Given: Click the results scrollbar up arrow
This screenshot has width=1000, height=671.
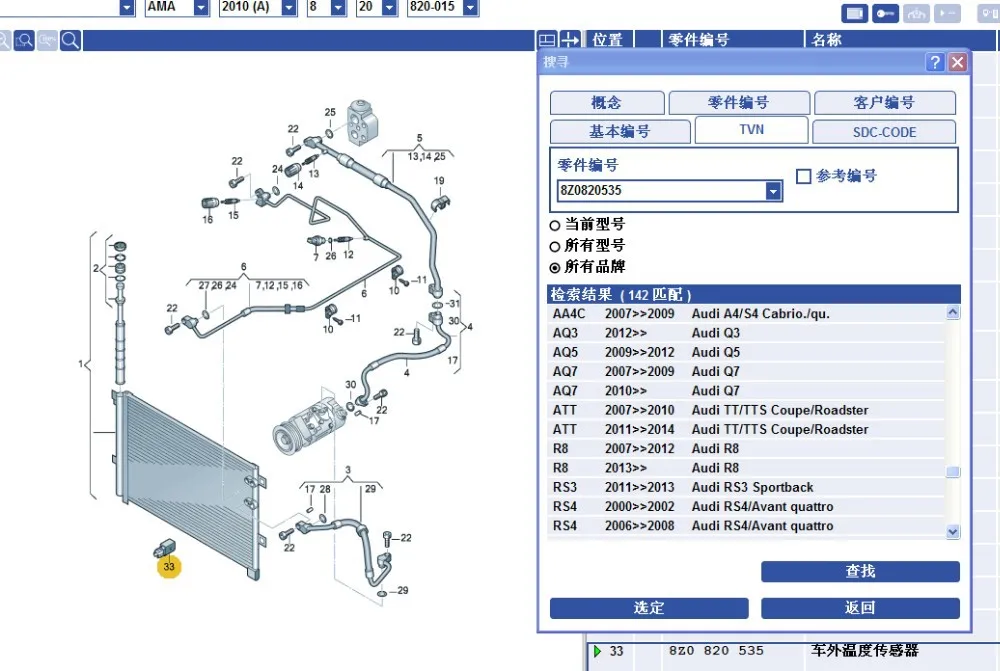Looking at the screenshot, I should click(953, 312).
